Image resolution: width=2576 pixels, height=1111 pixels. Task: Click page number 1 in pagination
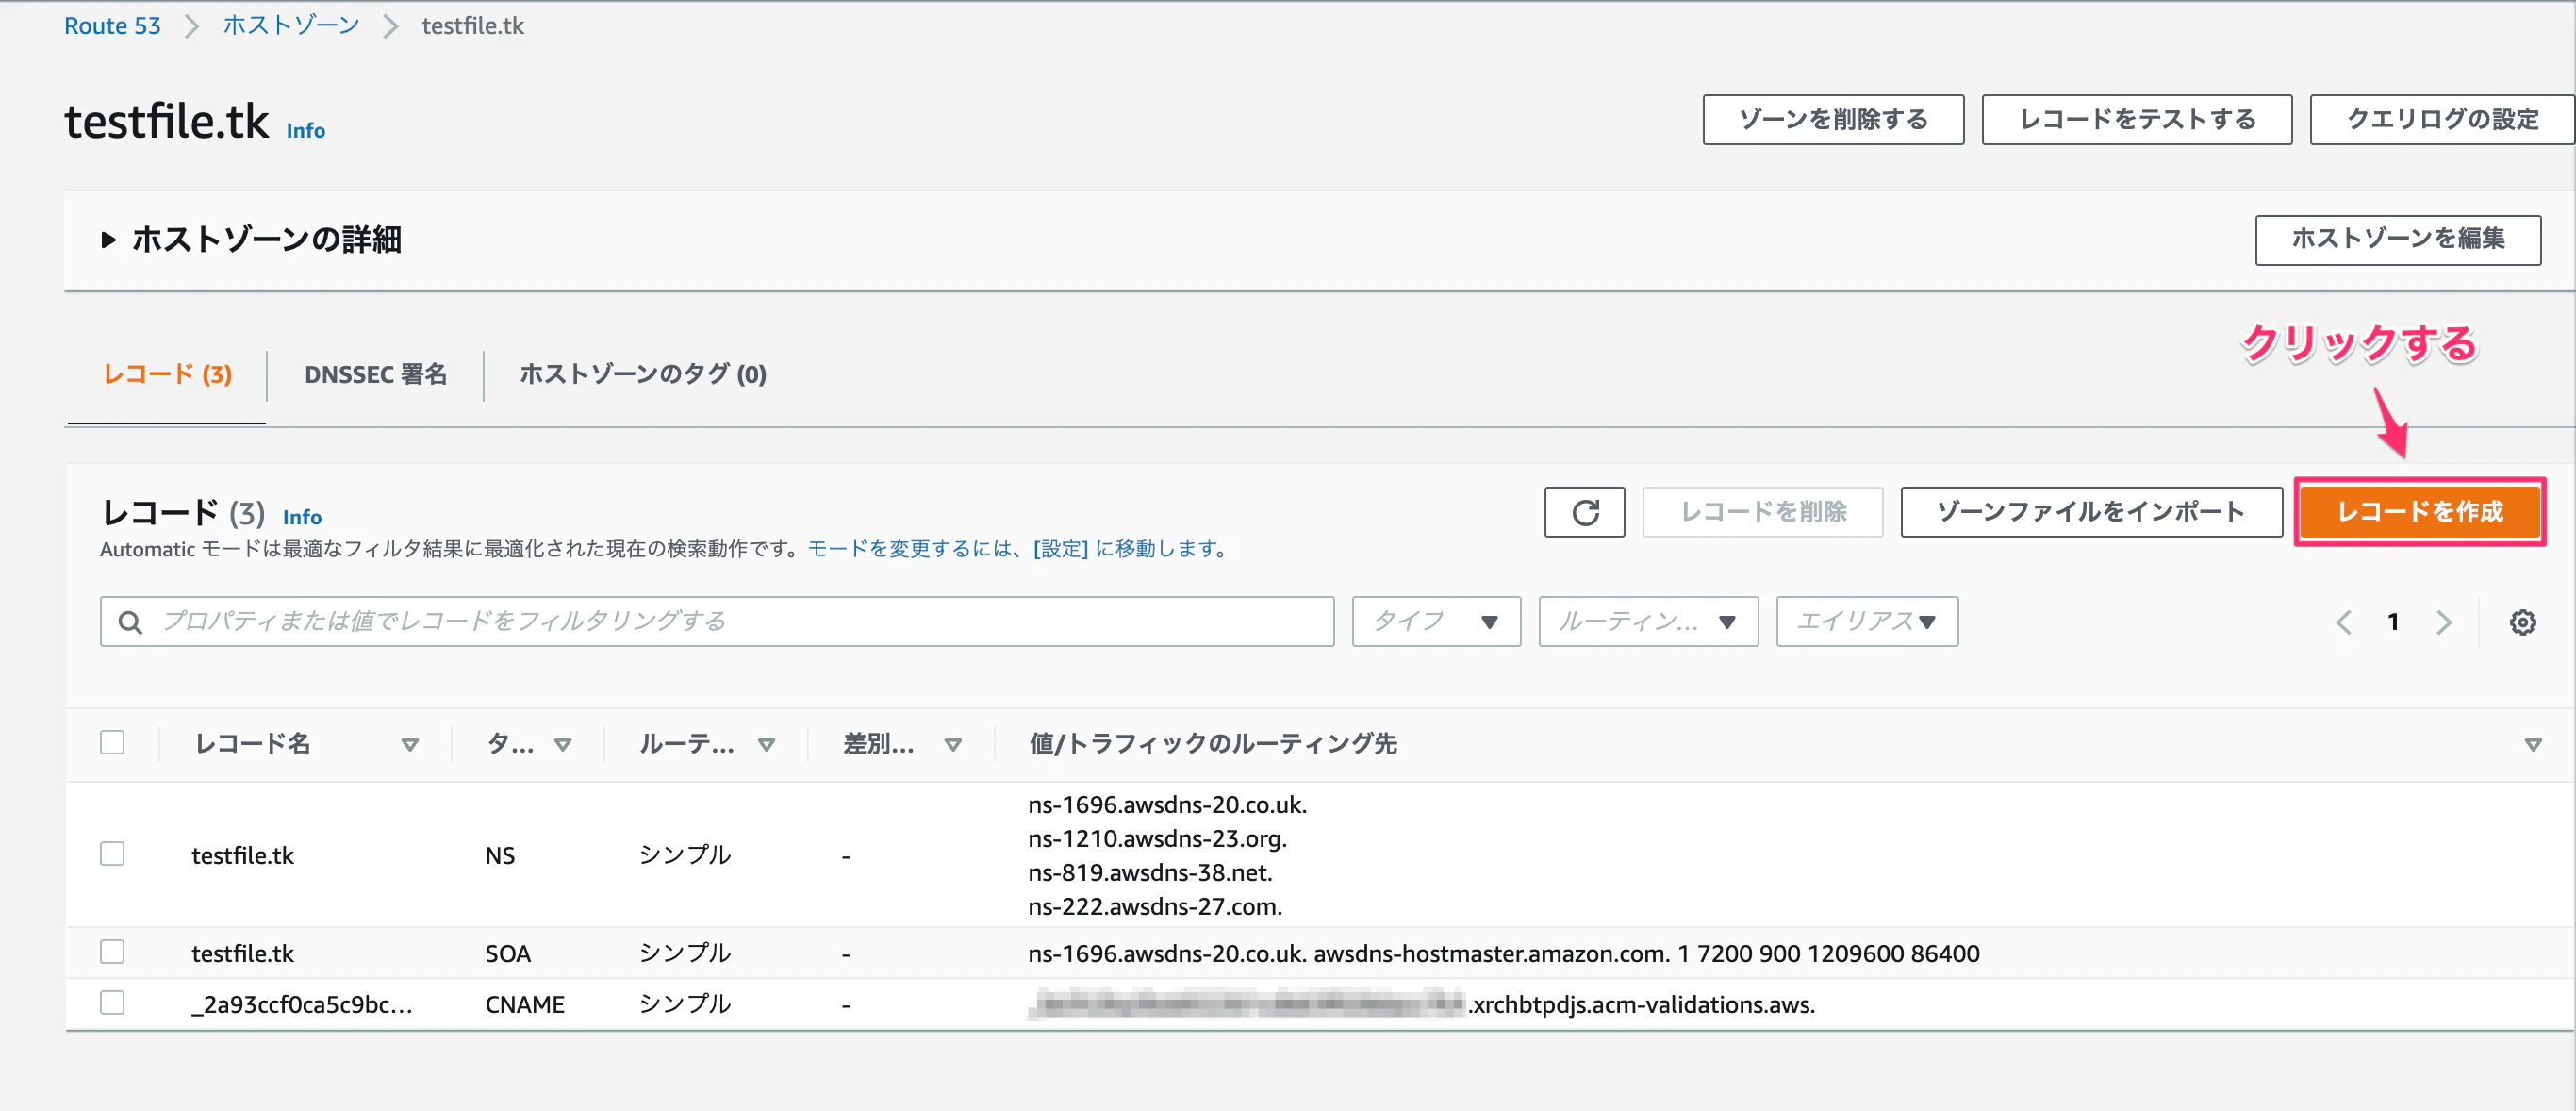point(2393,622)
